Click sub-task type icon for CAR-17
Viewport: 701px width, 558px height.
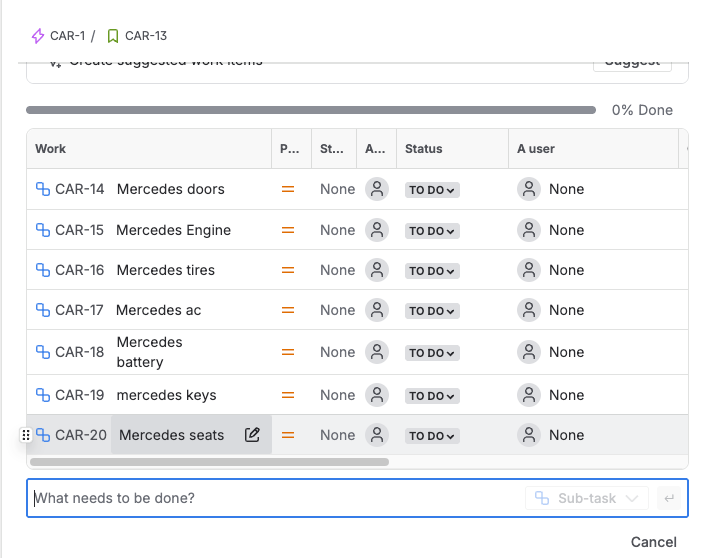pyautogui.click(x=43, y=310)
